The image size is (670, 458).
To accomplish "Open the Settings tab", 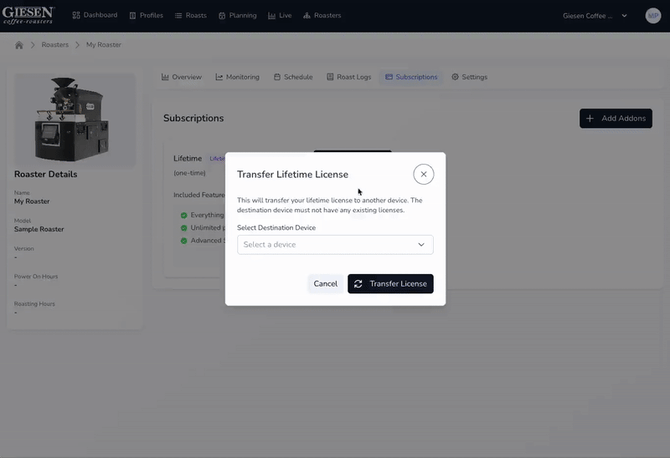I will [469, 77].
